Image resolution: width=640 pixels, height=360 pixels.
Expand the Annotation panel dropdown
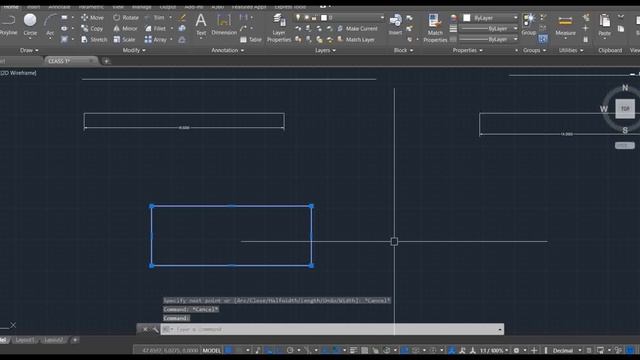click(227, 50)
